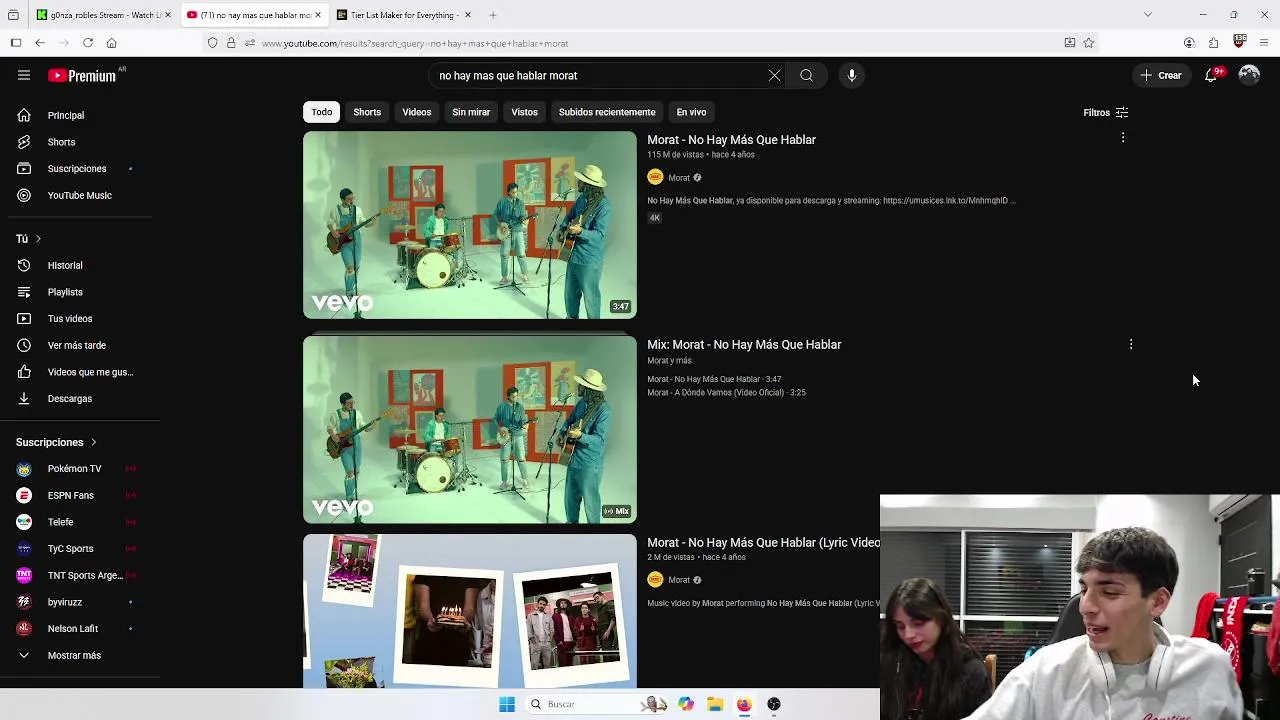Open Morat channel avatar on first result
Viewport: 1280px width, 720px height.
coord(655,177)
